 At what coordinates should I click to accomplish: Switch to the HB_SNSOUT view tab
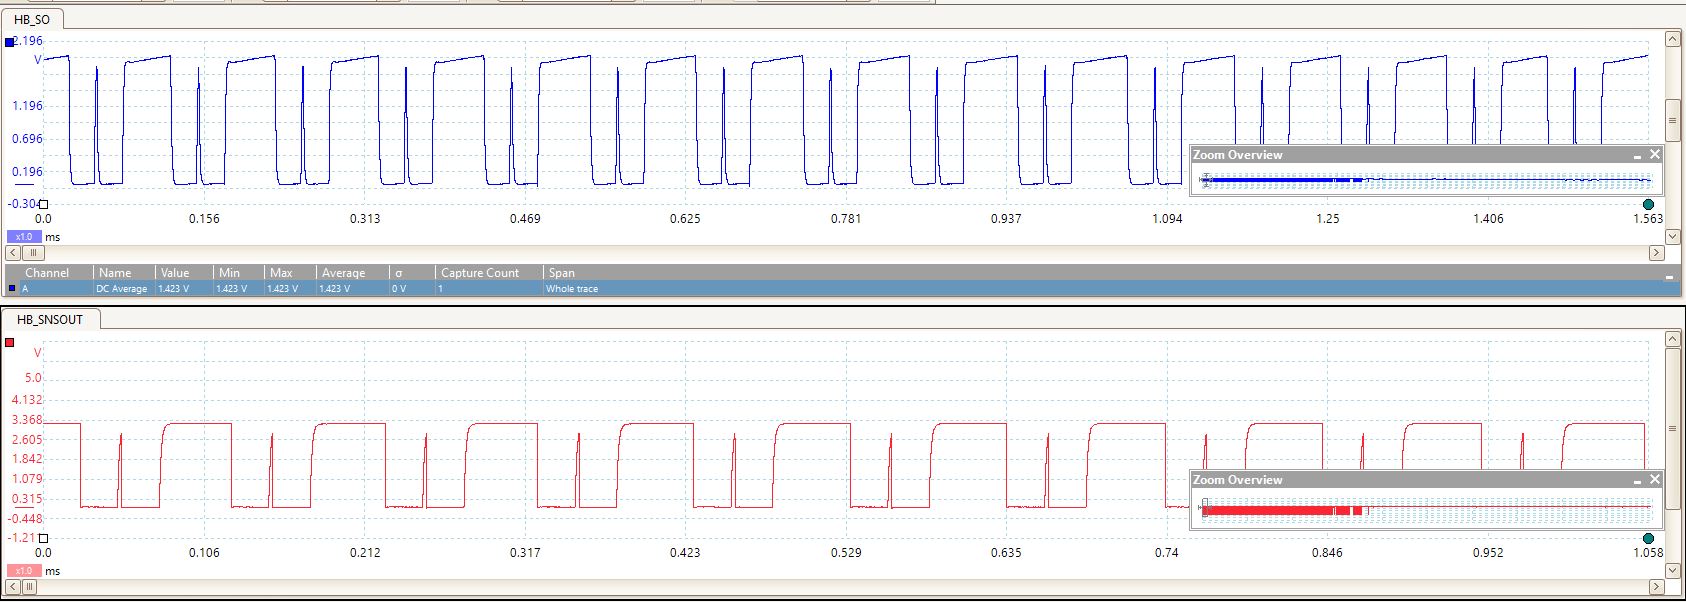(x=50, y=319)
